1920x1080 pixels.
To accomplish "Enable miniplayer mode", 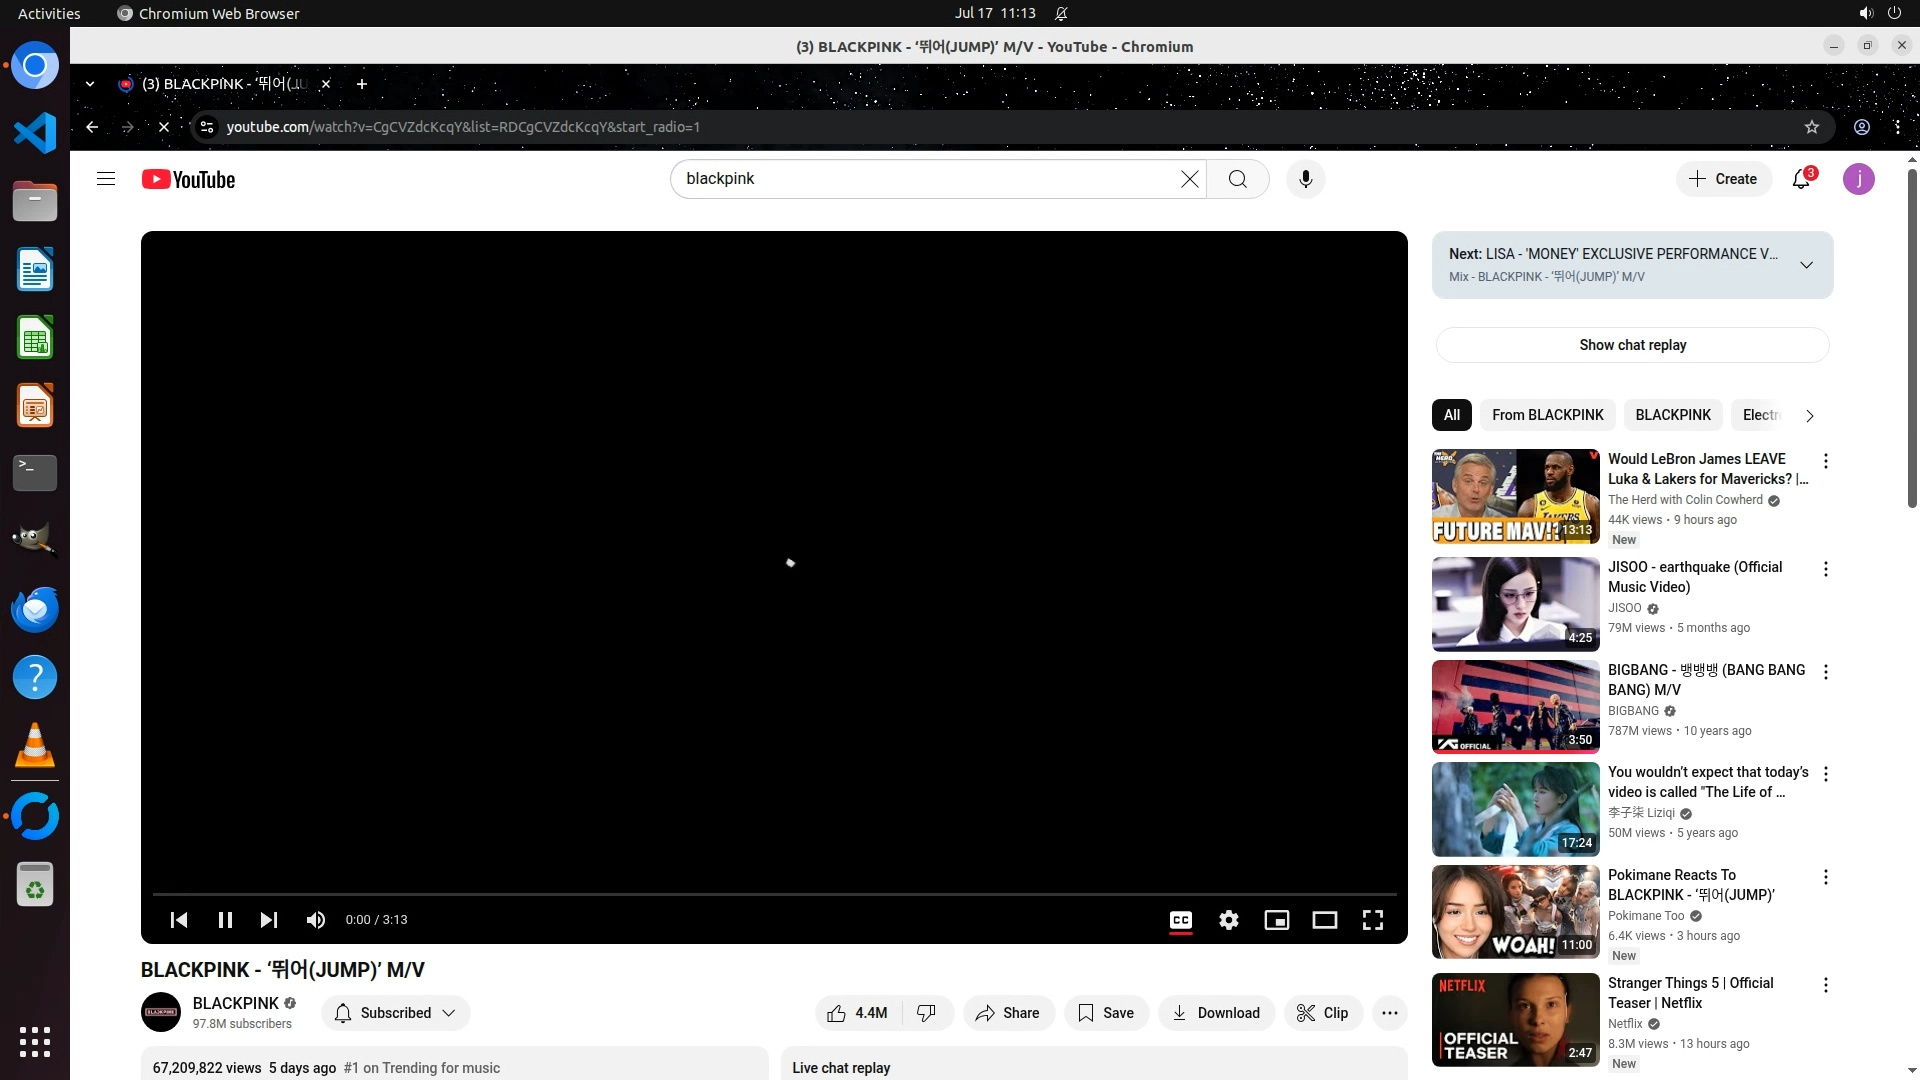I will point(1277,920).
